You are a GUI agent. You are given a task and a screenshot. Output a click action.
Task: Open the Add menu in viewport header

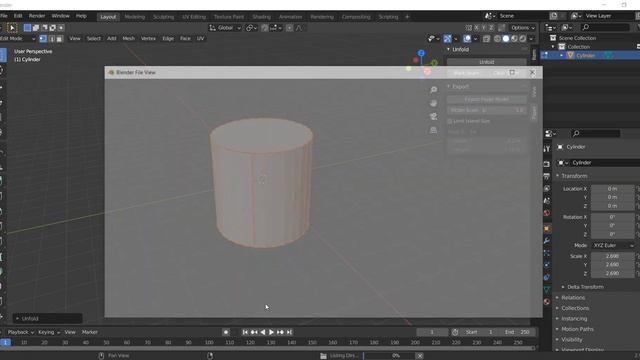pyautogui.click(x=112, y=38)
